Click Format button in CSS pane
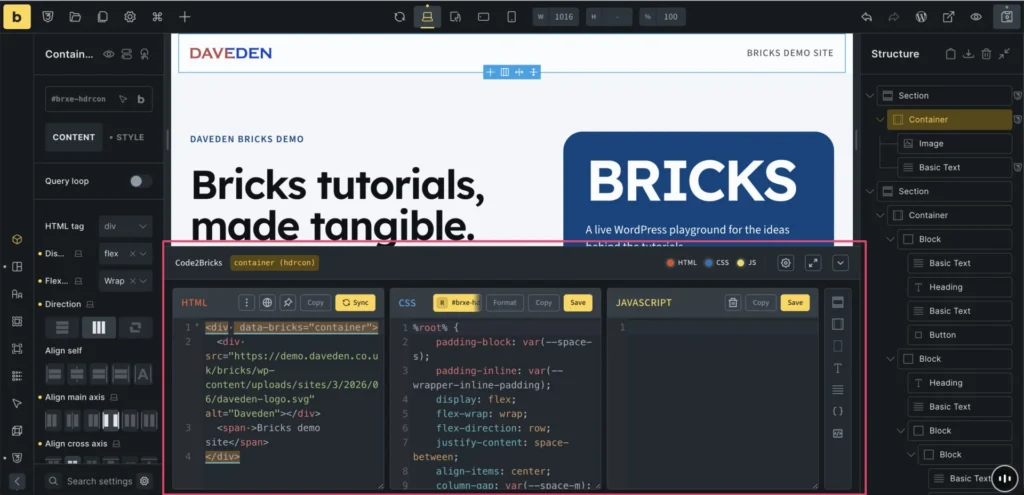 pyautogui.click(x=505, y=302)
